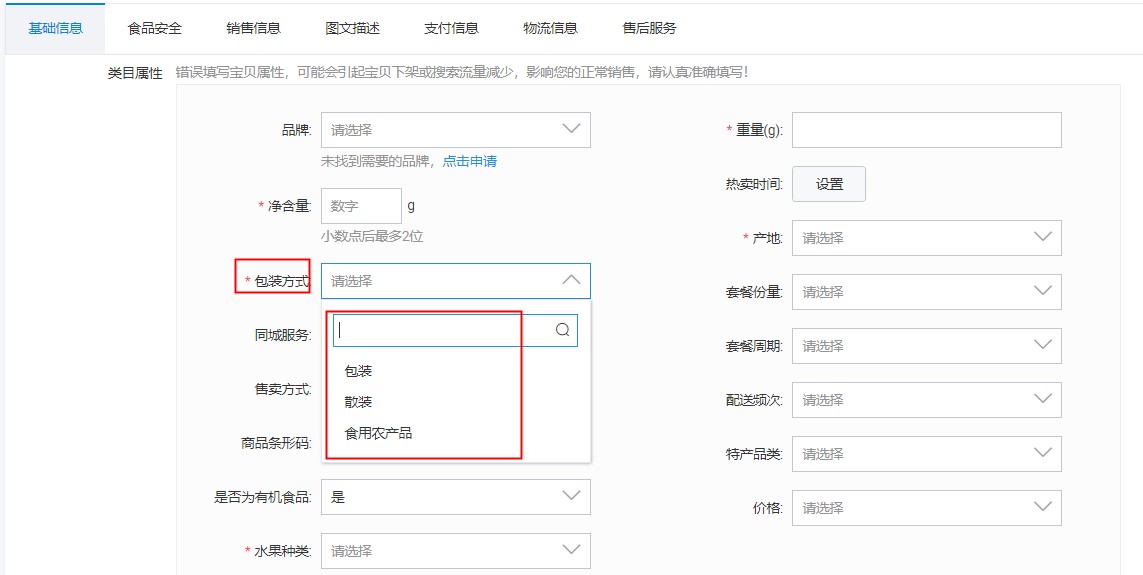The width and height of the screenshot is (1143, 575).
Task: Collapse the 包装方式 dropdown arrow
Action: pos(571,281)
